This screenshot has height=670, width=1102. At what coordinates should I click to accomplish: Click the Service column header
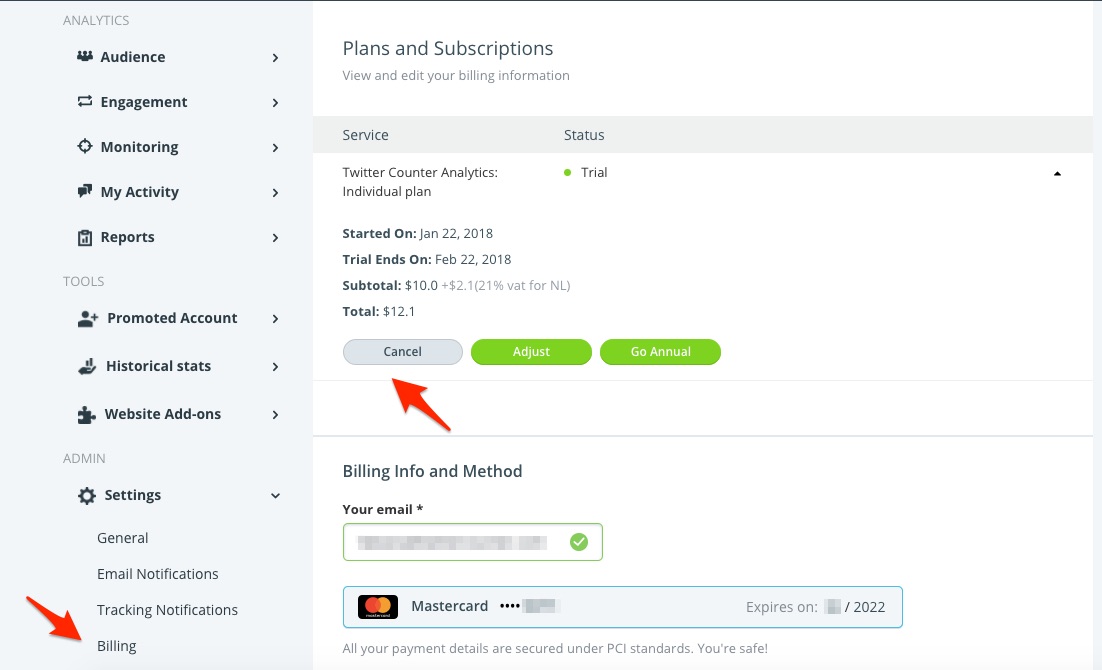pos(365,135)
